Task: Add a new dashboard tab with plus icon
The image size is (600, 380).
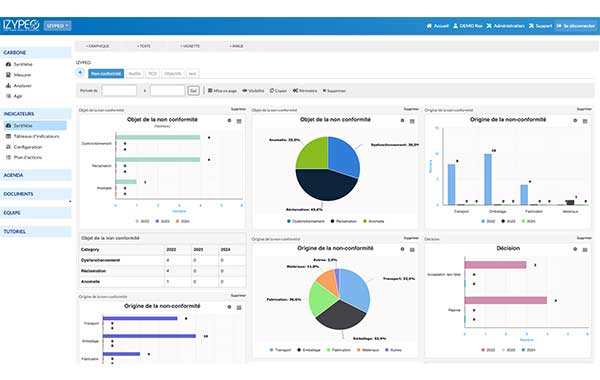Action: pyautogui.click(x=80, y=72)
